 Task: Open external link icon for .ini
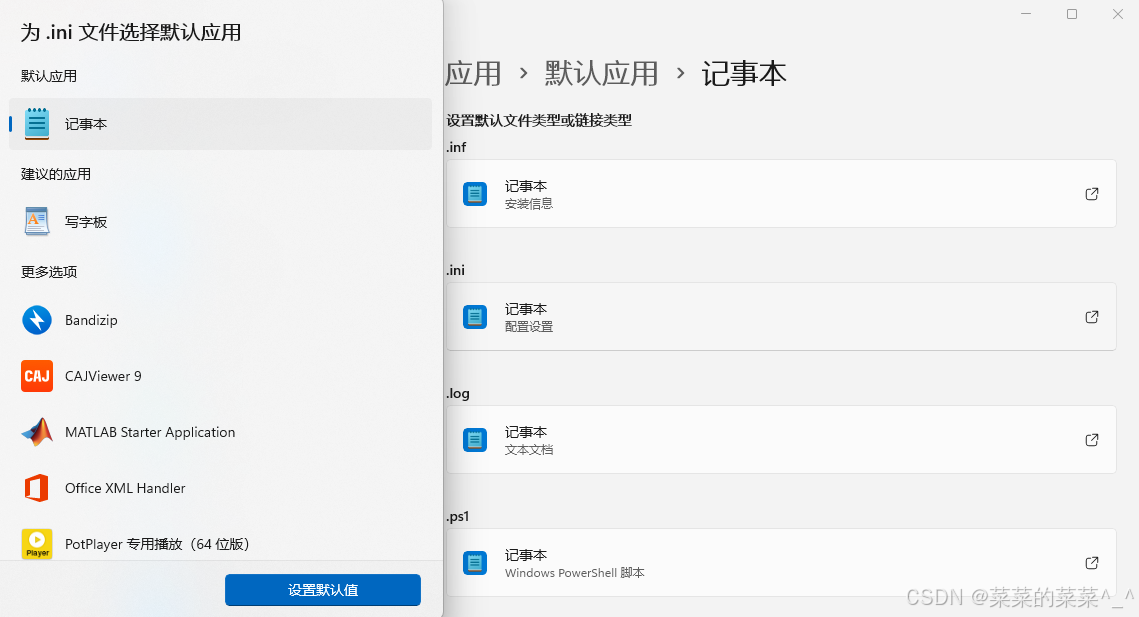pos(1092,317)
